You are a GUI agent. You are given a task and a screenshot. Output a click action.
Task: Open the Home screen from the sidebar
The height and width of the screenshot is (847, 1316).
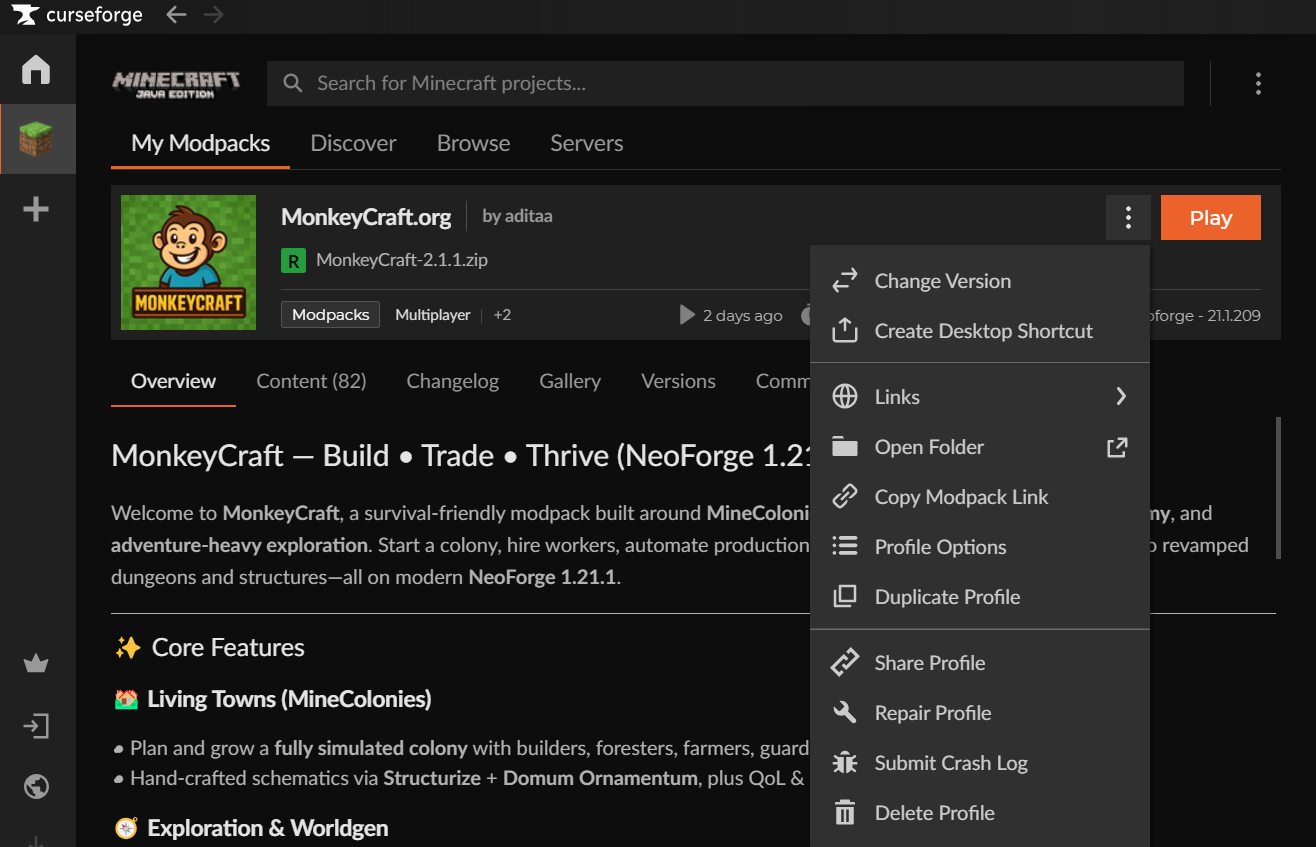pyautogui.click(x=36, y=69)
